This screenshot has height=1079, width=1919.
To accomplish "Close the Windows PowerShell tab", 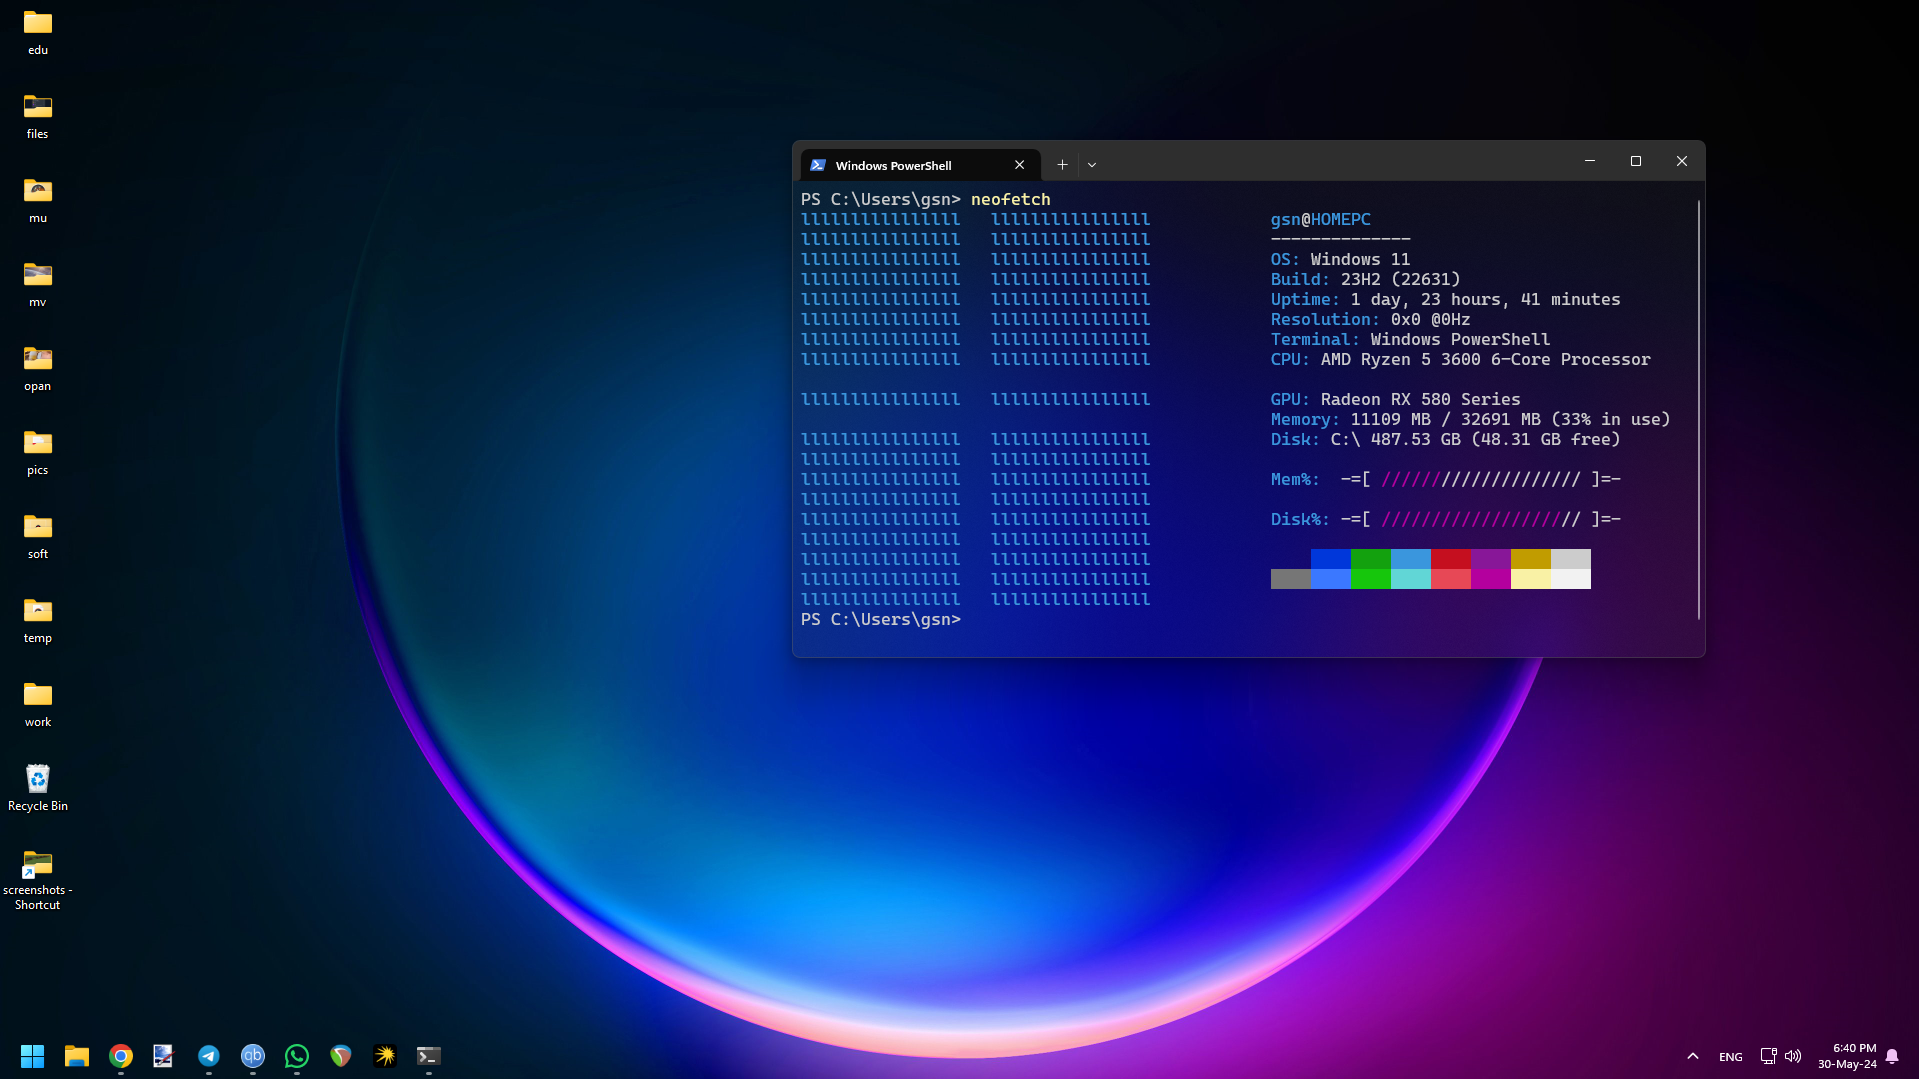I will [x=1019, y=165].
